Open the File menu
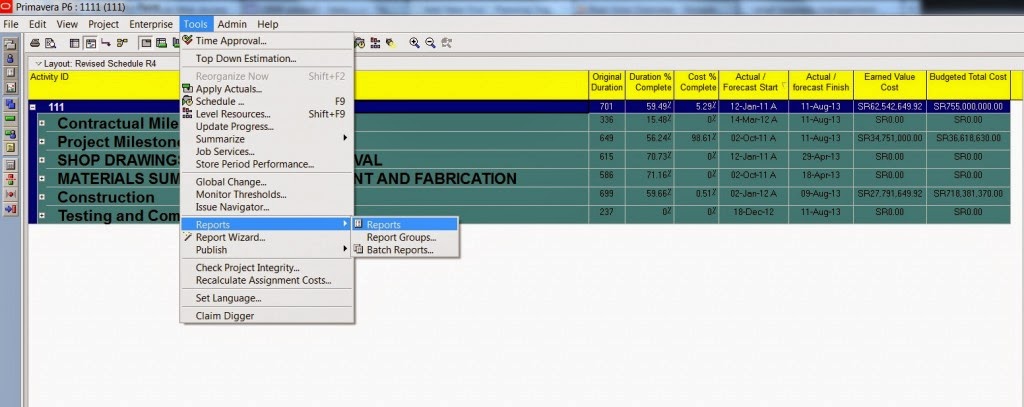The height and width of the screenshot is (407, 1024). 10,24
